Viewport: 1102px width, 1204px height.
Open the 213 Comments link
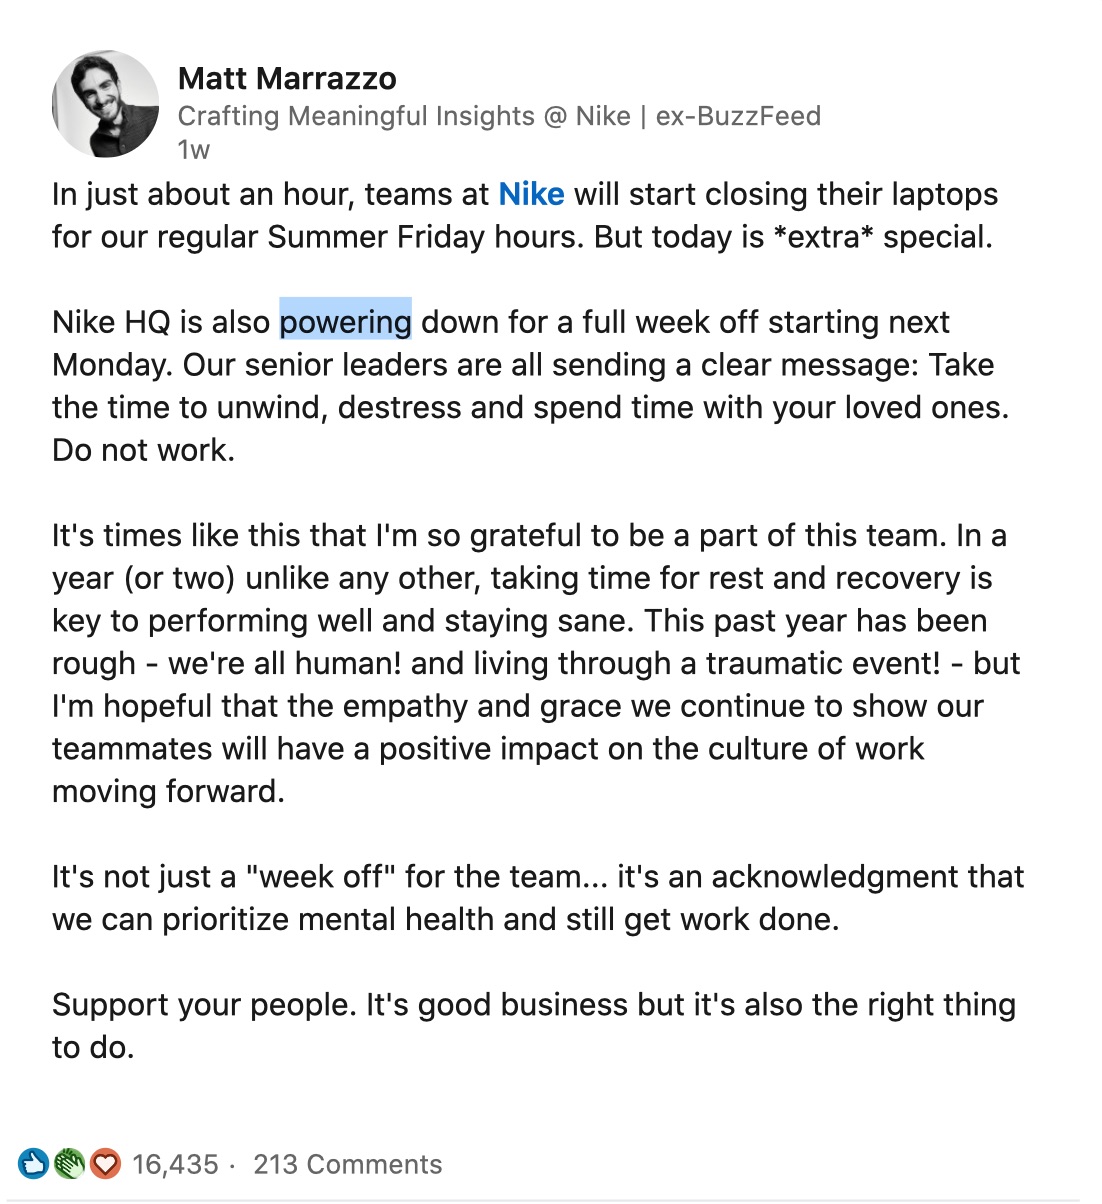click(347, 1164)
